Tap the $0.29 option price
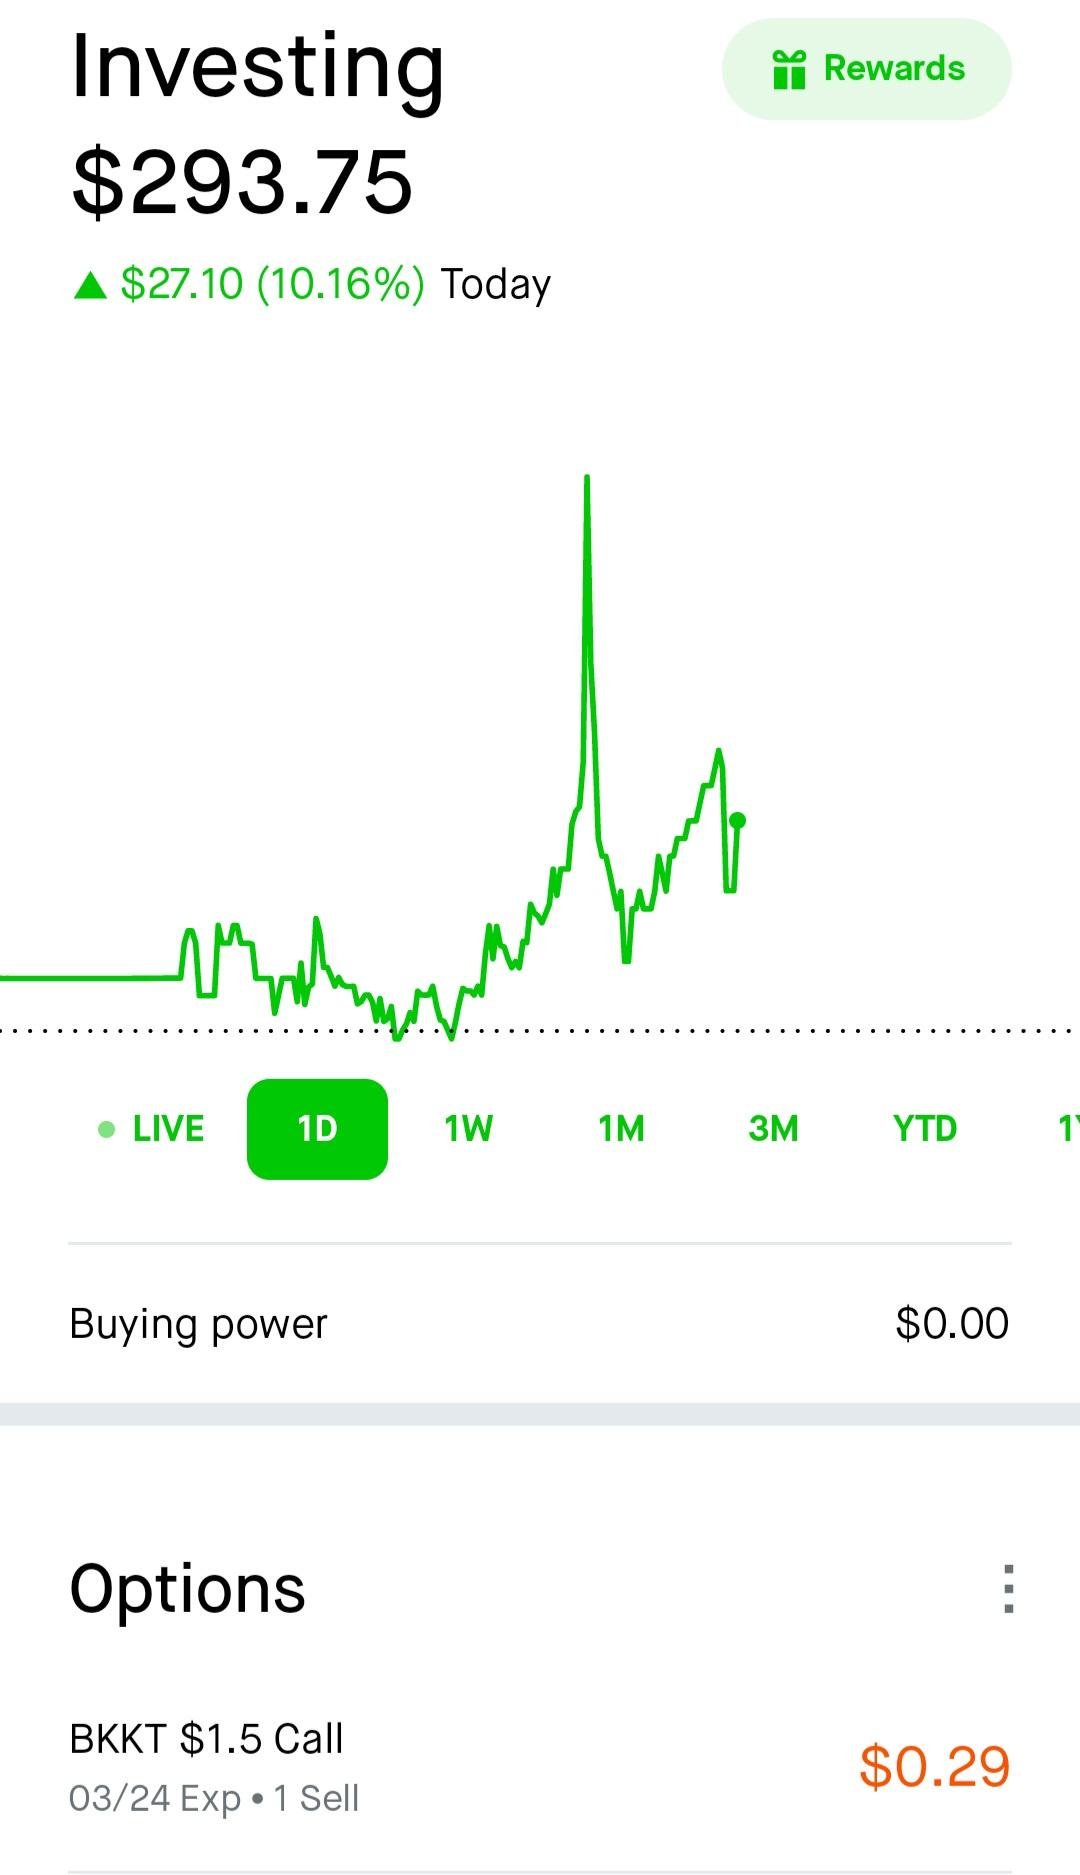 coord(934,1767)
